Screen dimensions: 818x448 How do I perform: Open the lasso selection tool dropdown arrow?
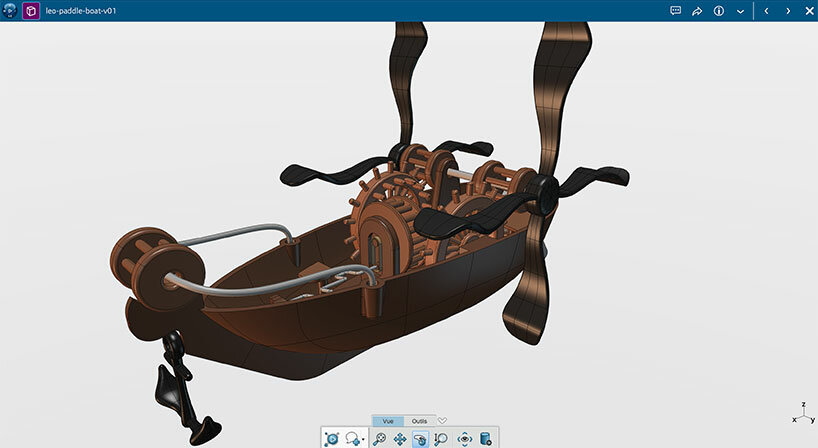(363, 440)
